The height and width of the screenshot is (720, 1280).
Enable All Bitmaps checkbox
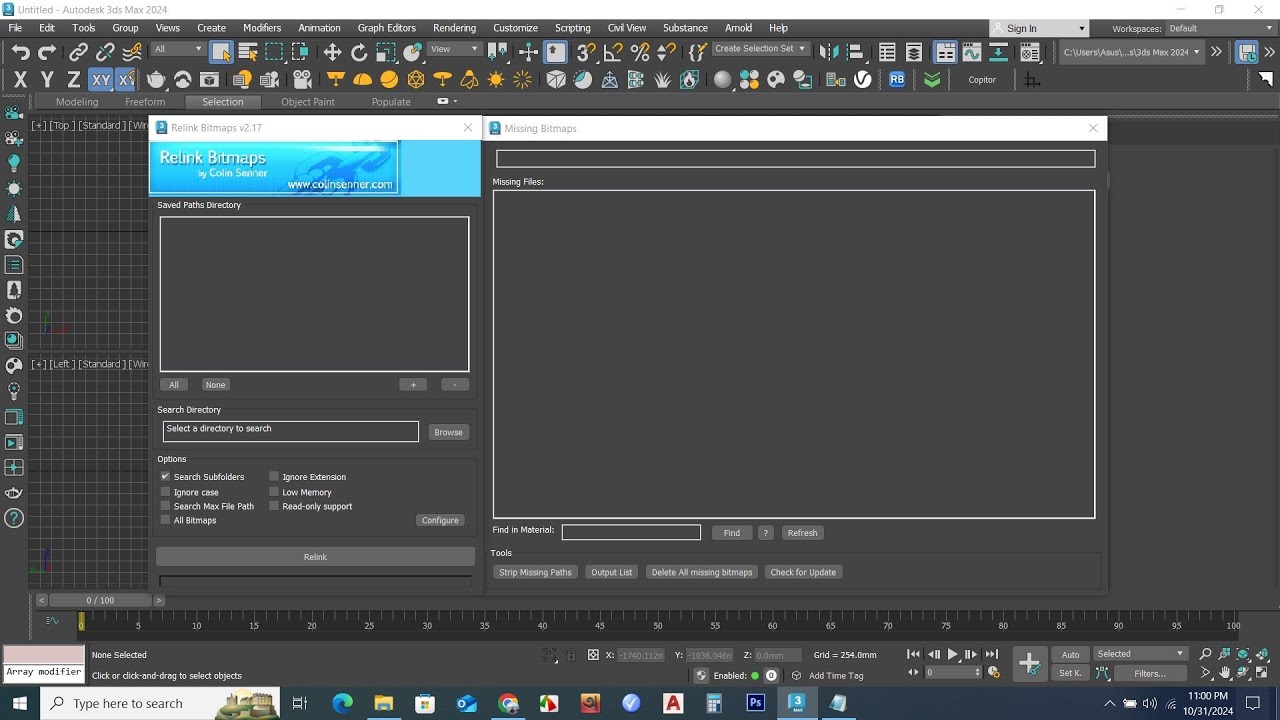pyautogui.click(x=166, y=520)
